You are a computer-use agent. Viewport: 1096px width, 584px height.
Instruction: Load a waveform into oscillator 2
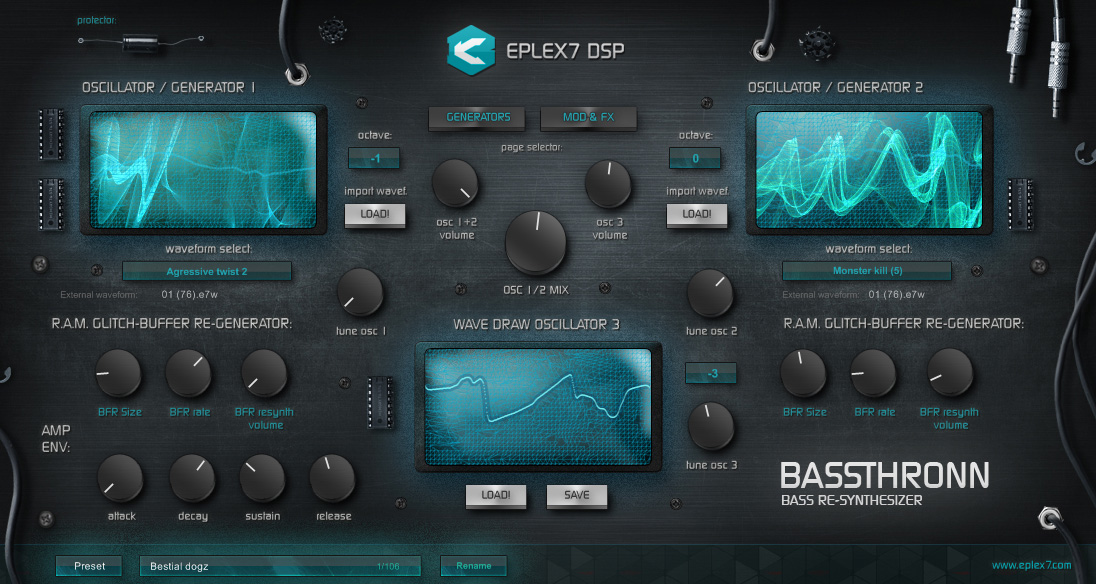point(696,214)
